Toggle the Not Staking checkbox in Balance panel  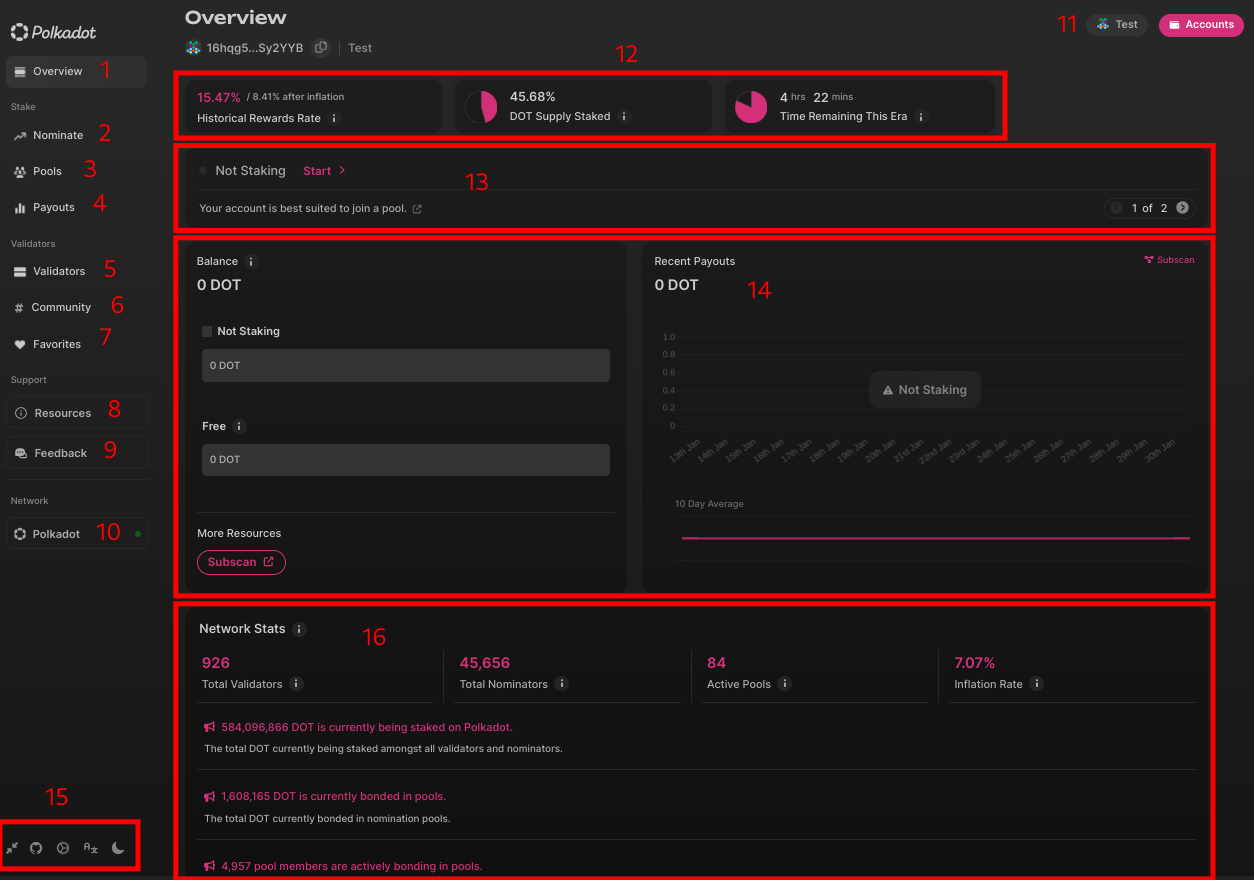207,330
